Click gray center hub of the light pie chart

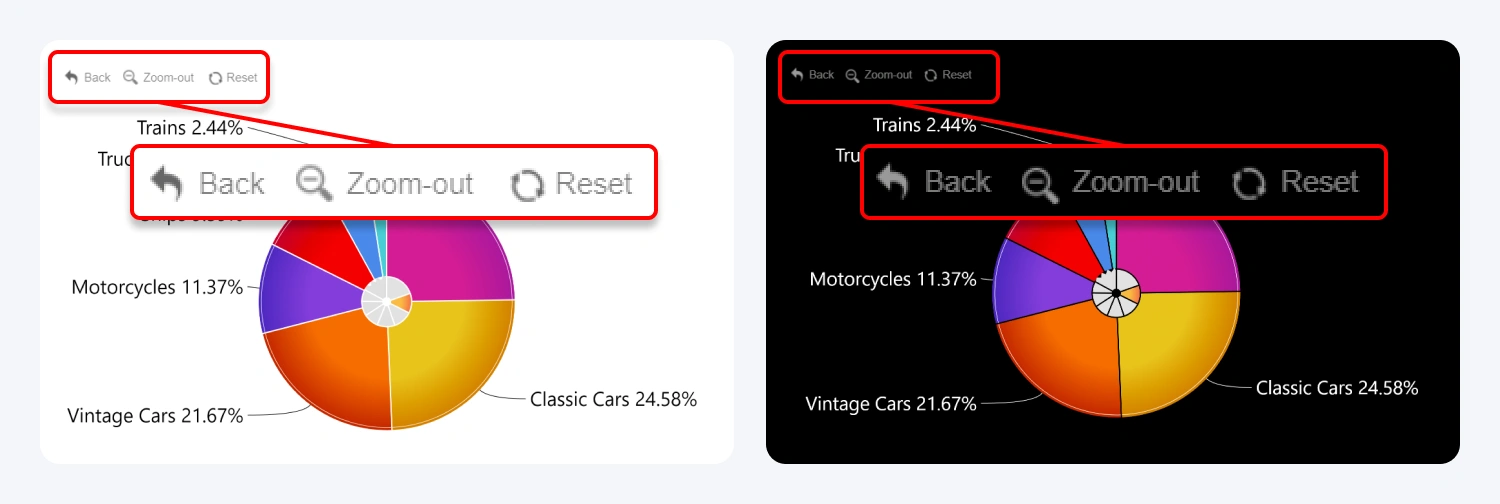tap(385, 302)
